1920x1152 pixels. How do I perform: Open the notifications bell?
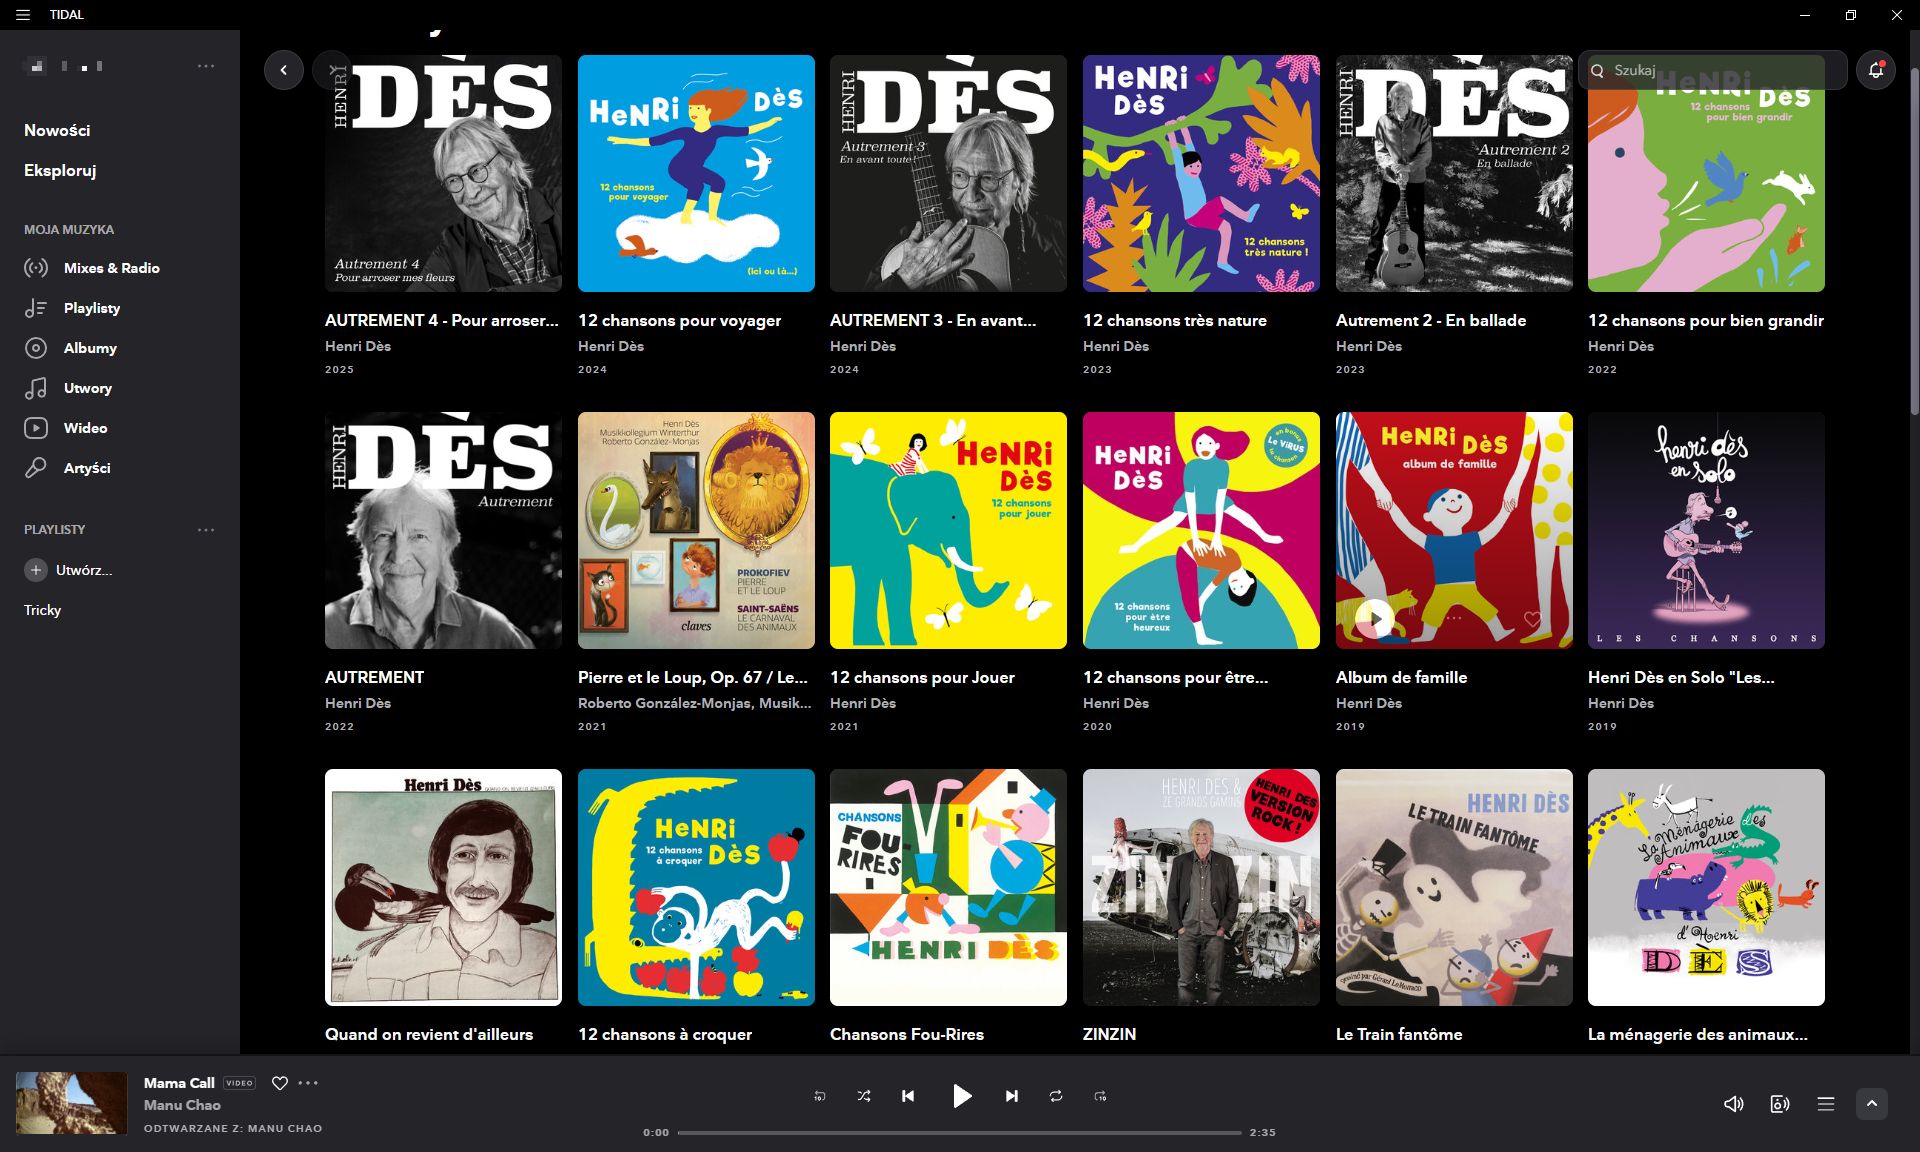coord(1875,70)
